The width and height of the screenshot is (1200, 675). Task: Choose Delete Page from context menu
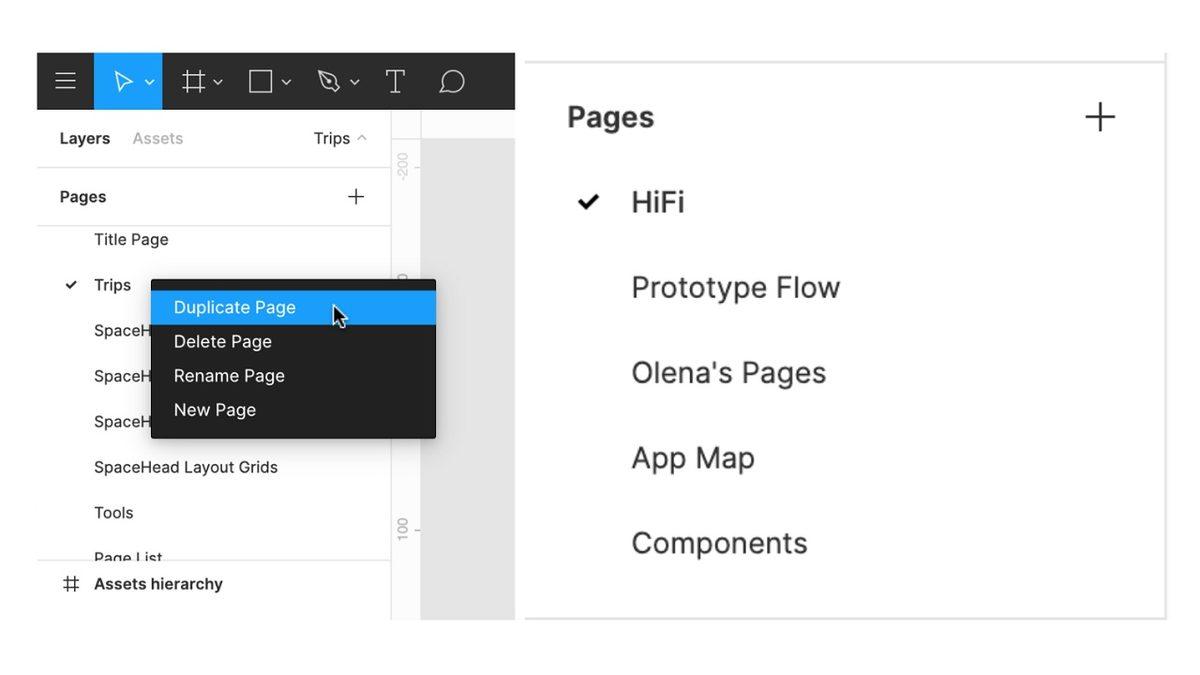click(223, 342)
